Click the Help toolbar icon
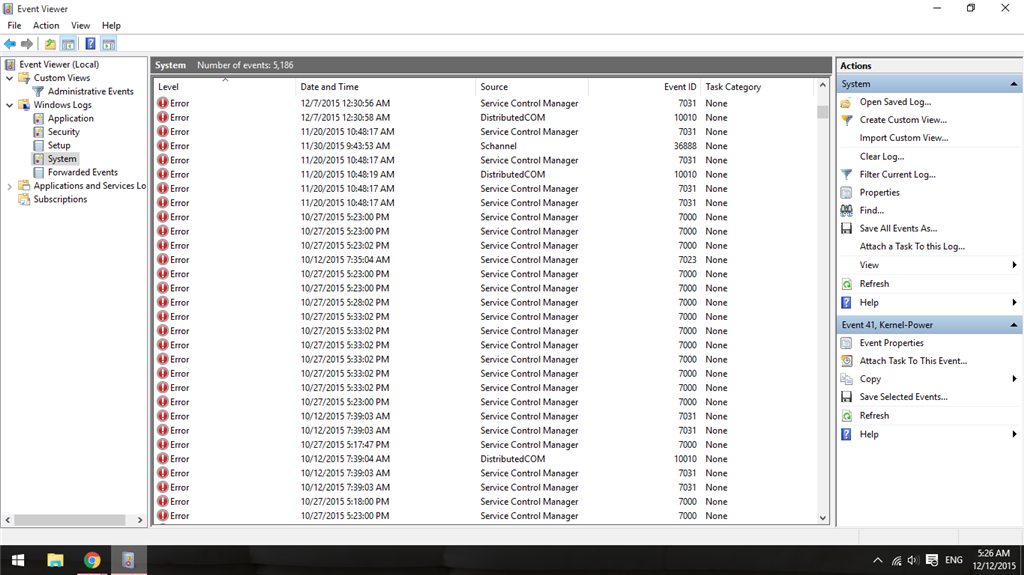Image resolution: width=1024 pixels, height=575 pixels. [90, 44]
